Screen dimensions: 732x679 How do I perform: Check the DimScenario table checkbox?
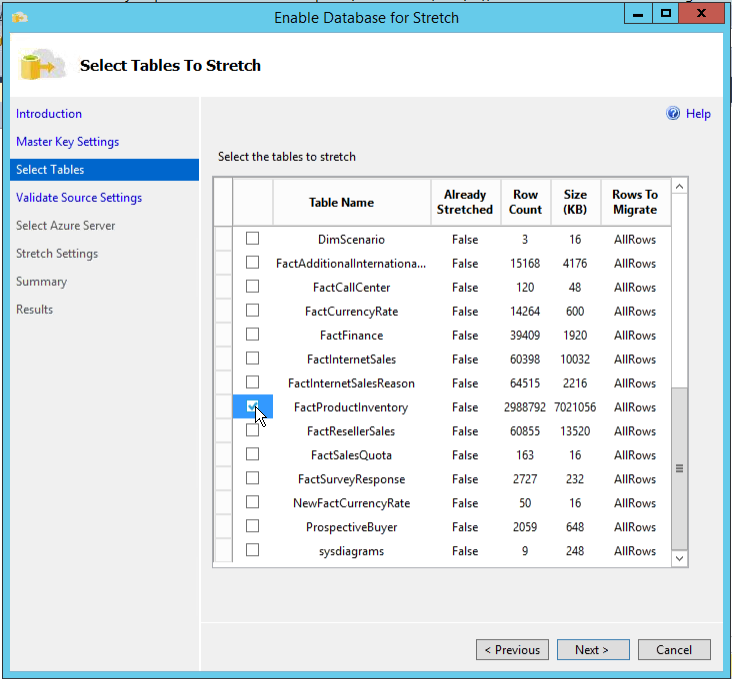[253, 239]
